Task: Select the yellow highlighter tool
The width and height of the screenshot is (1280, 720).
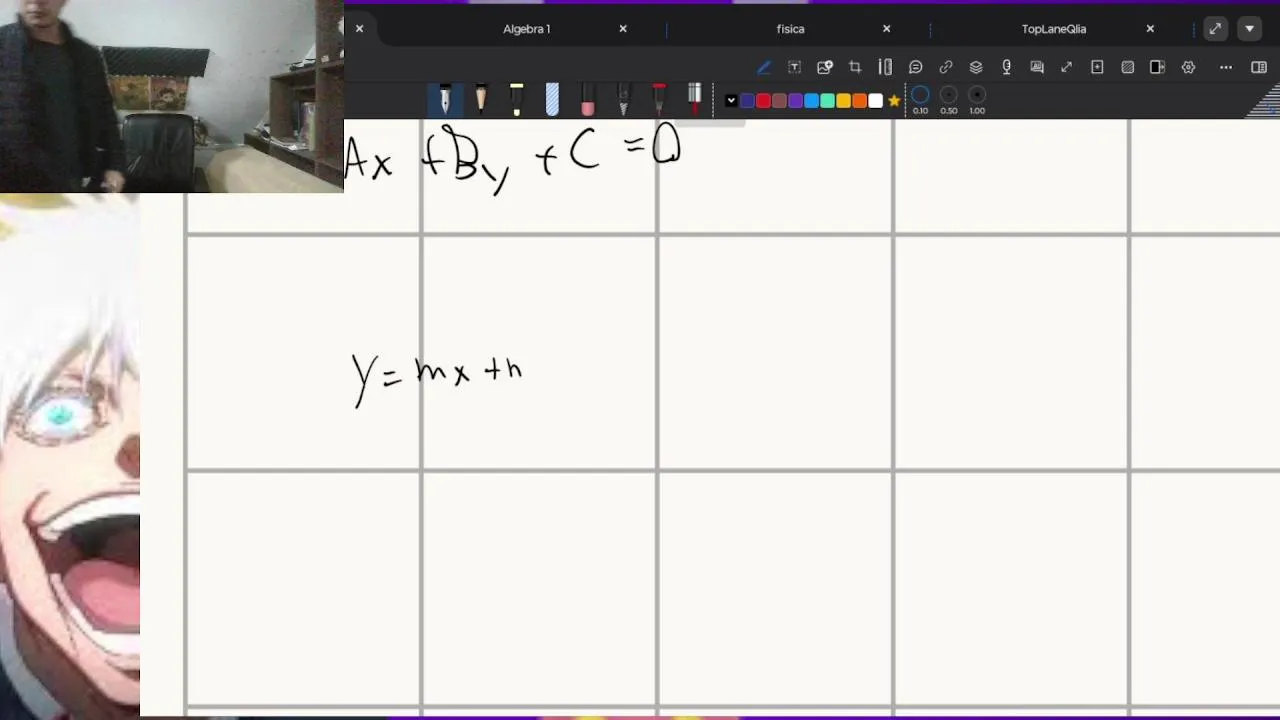Action: click(516, 99)
